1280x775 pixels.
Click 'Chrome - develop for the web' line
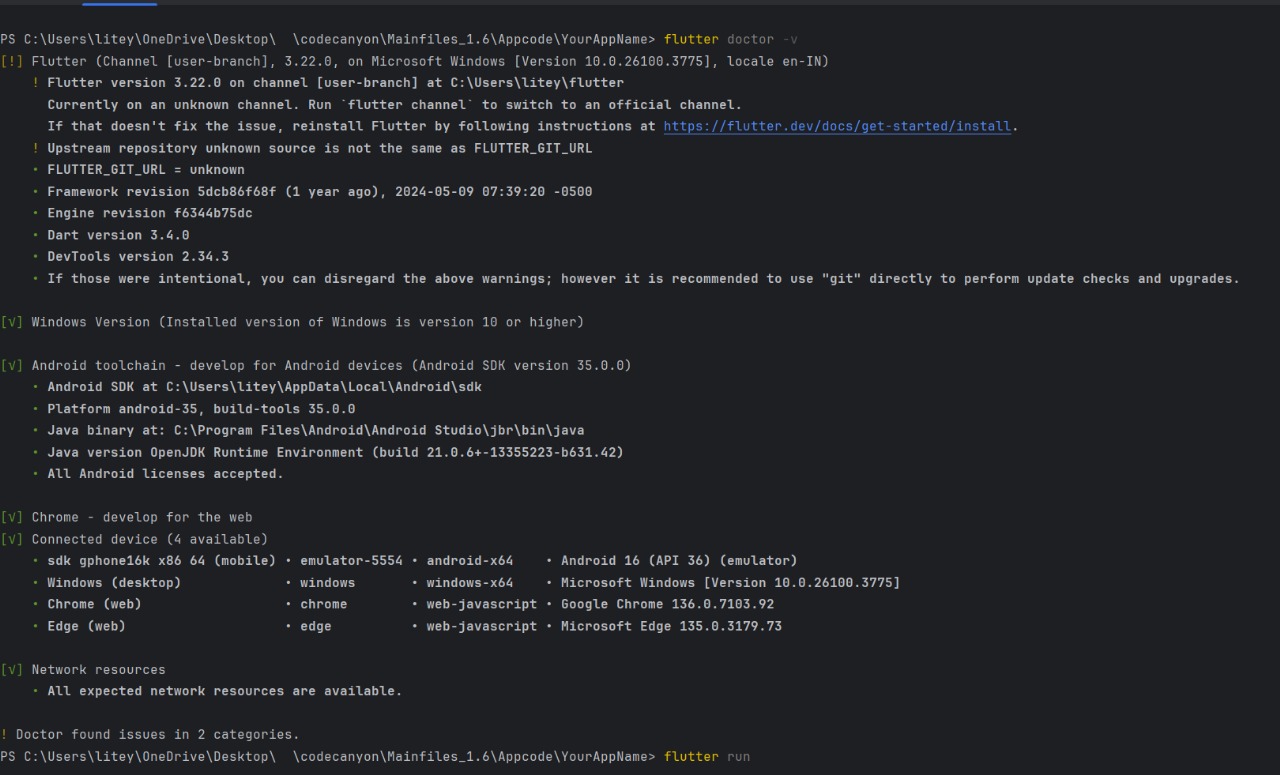126,517
